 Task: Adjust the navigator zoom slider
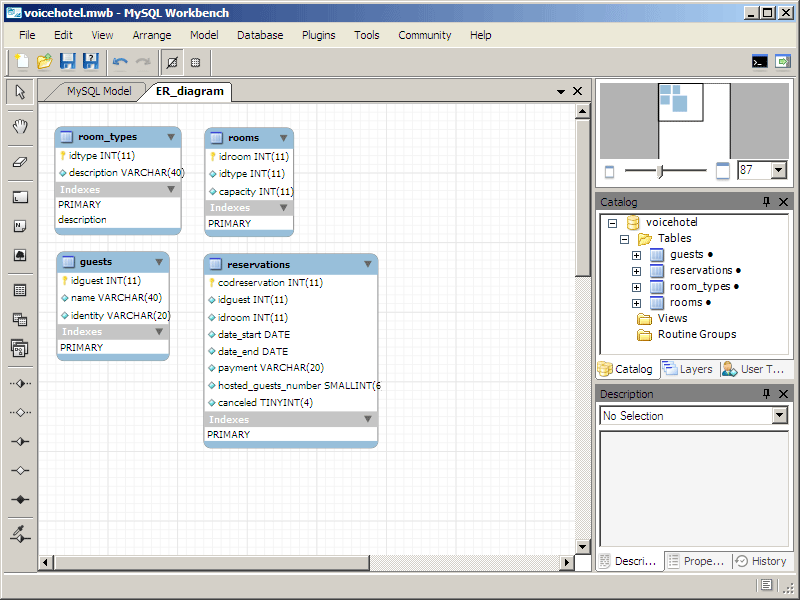660,171
